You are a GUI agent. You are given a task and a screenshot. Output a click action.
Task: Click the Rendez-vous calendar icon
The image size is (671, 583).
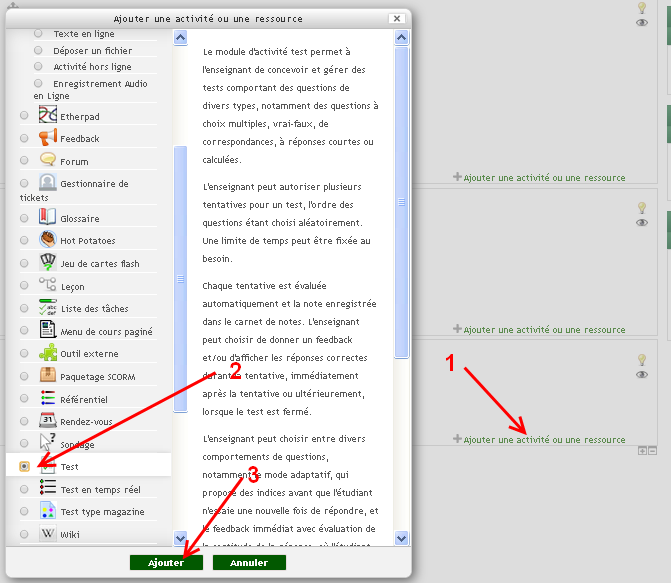[48, 420]
